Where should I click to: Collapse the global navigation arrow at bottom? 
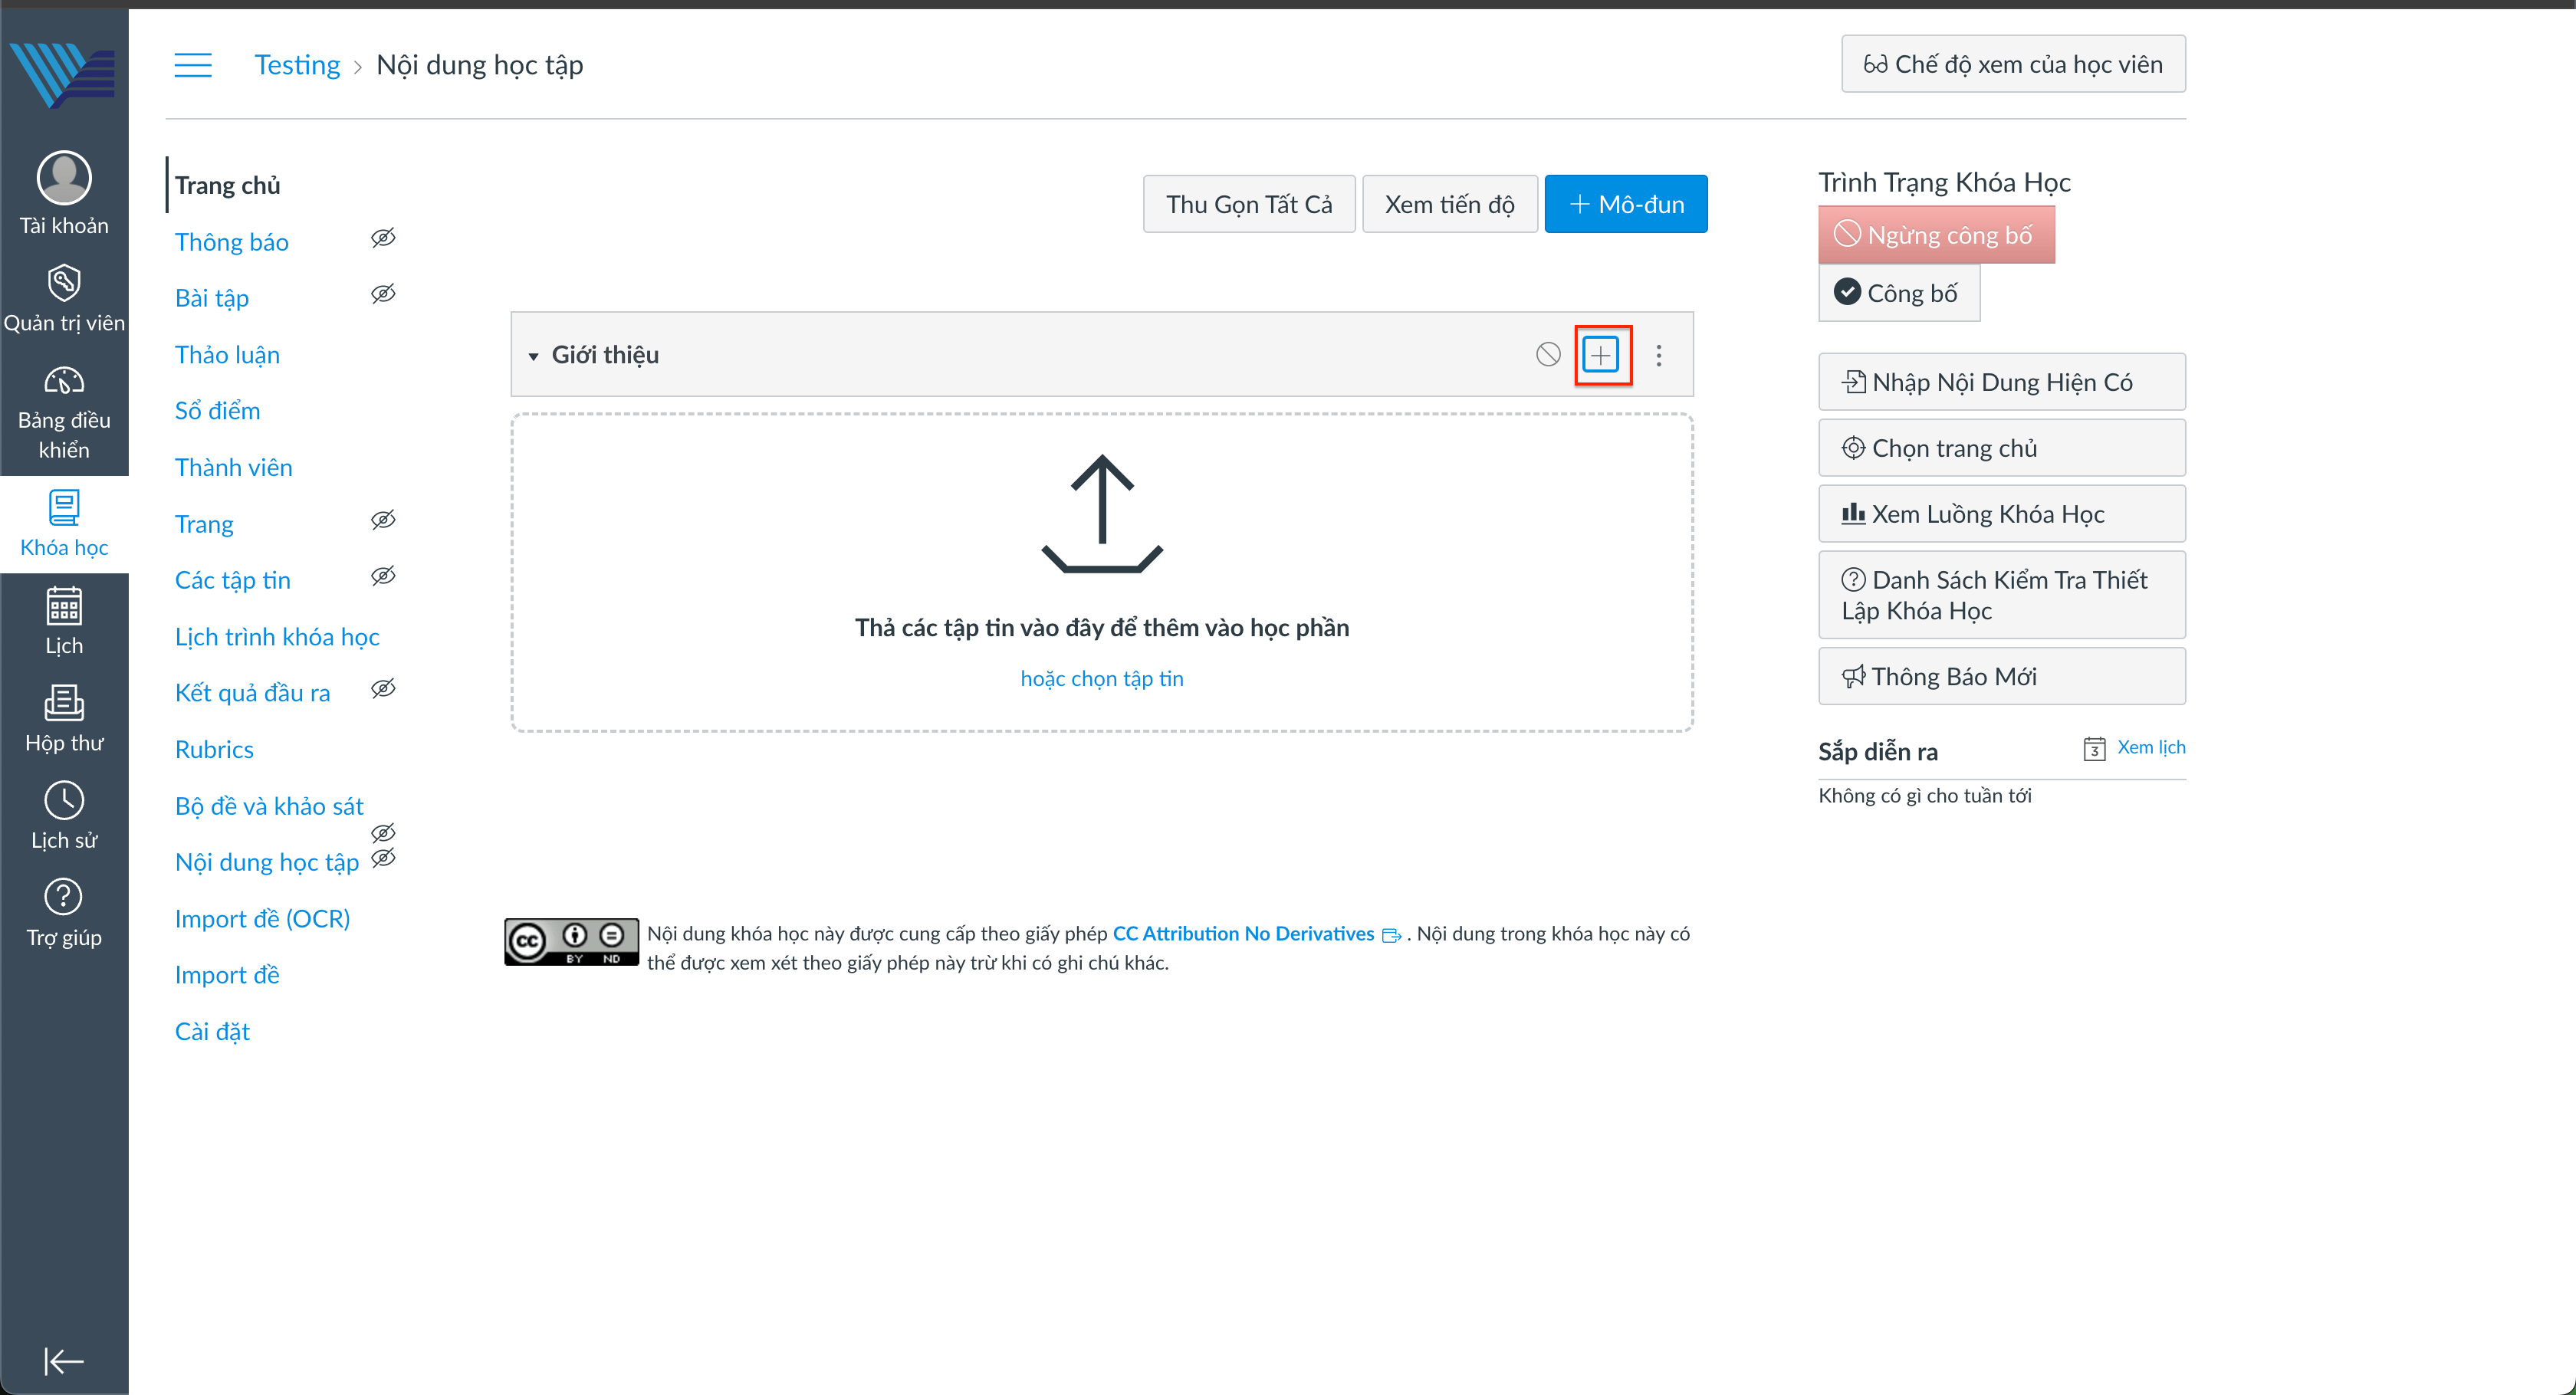64,1360
